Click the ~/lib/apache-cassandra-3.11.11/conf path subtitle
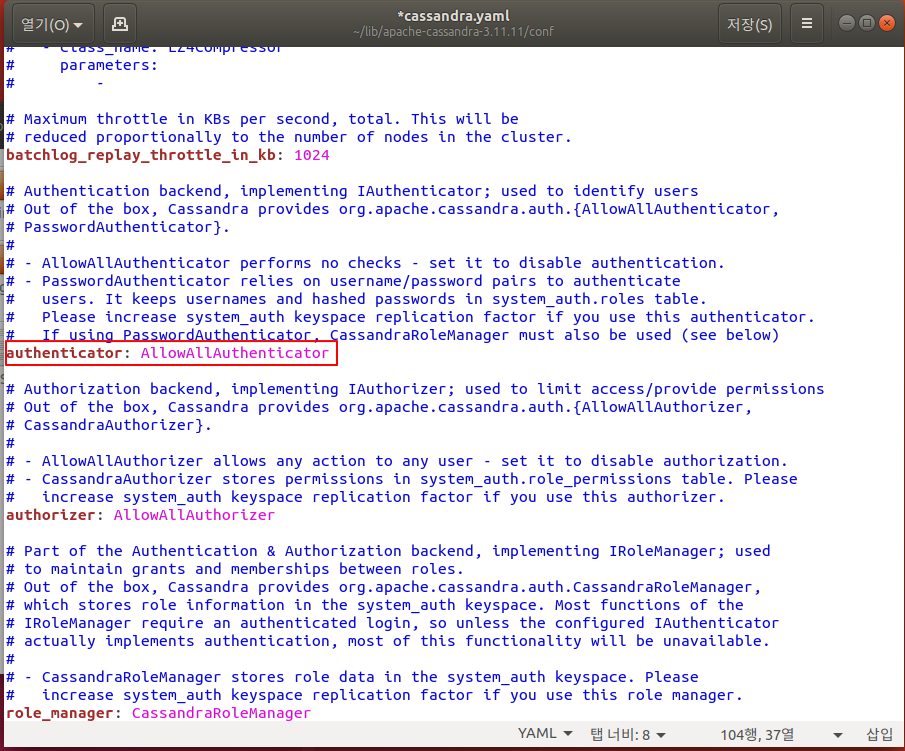905x751 pixels. pos(453,32)
